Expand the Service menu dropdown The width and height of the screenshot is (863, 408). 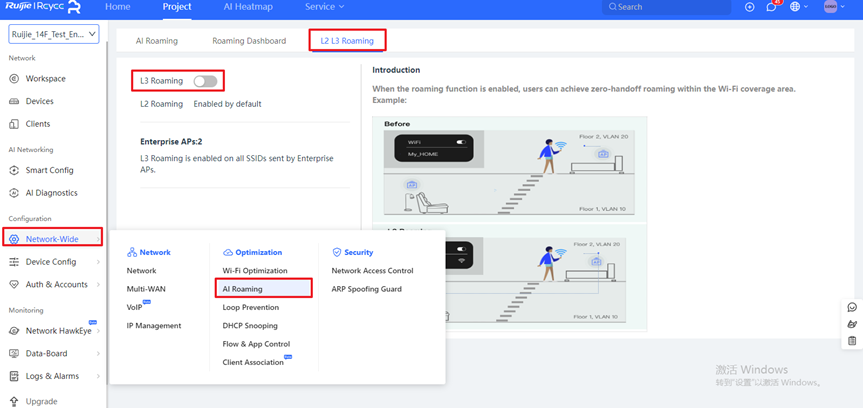click(x=324, y=7)
